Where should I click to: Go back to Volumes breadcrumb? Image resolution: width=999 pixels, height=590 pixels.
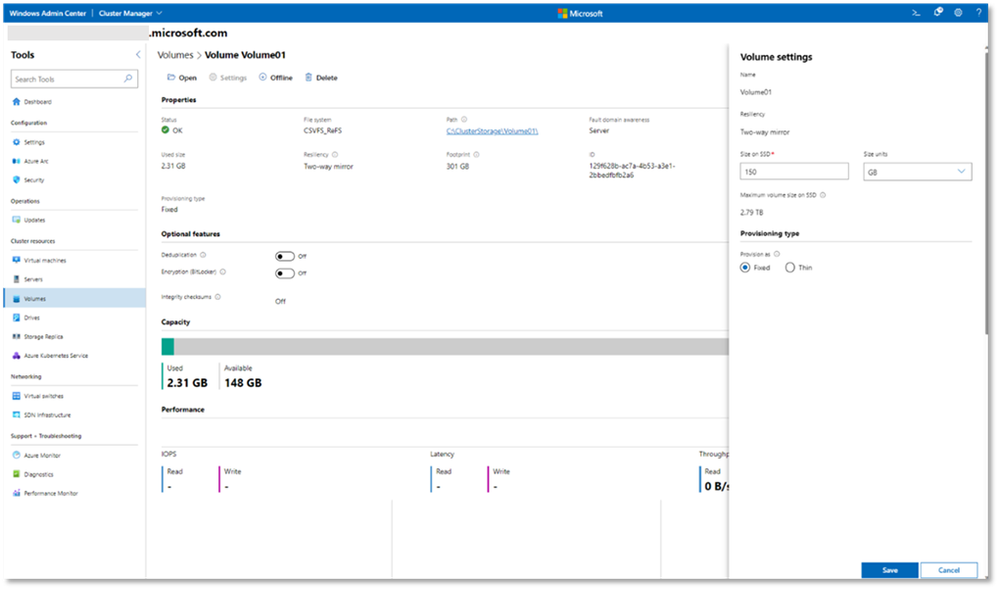175,55
